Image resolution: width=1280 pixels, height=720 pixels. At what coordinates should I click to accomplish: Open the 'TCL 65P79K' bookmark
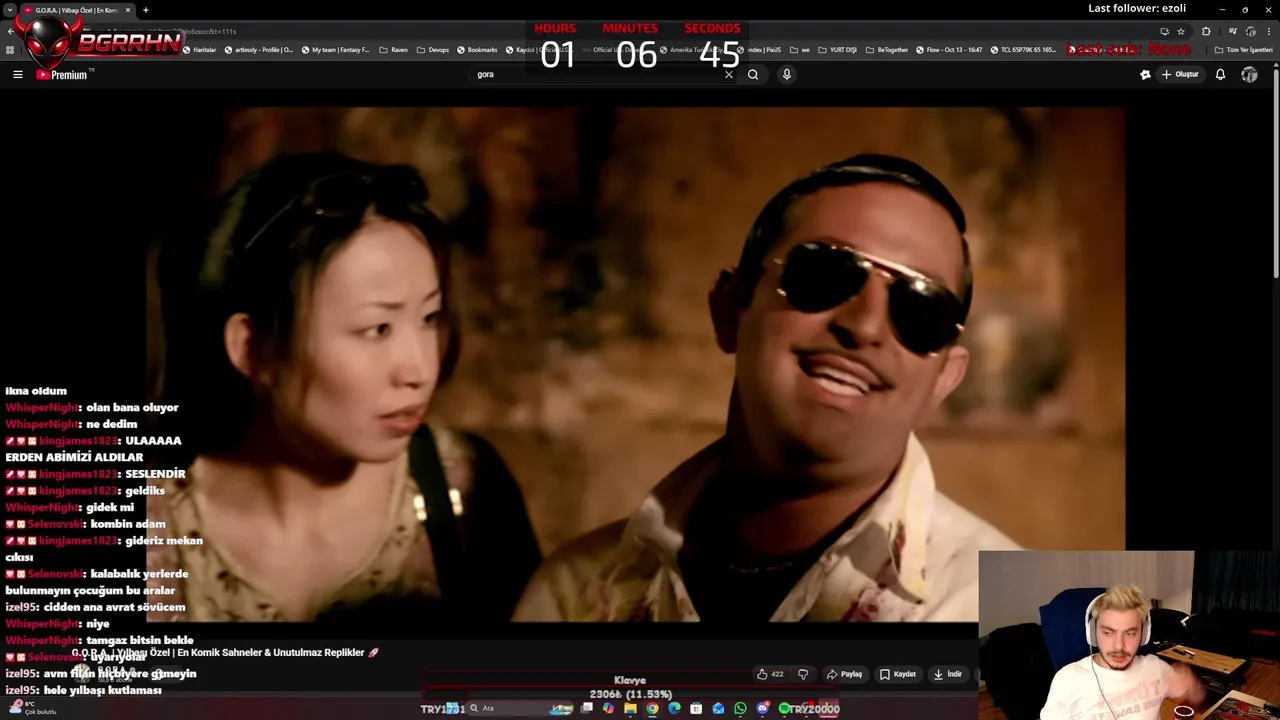1024,50
